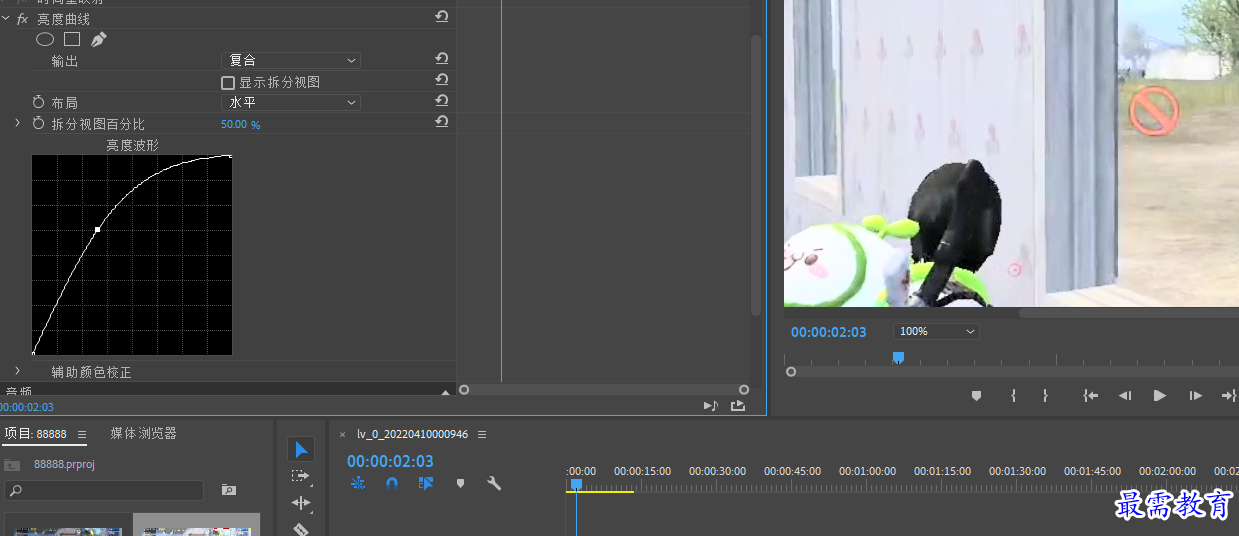Toggle animation stopwatch for 拆分视图百分比

coord(39,124)
